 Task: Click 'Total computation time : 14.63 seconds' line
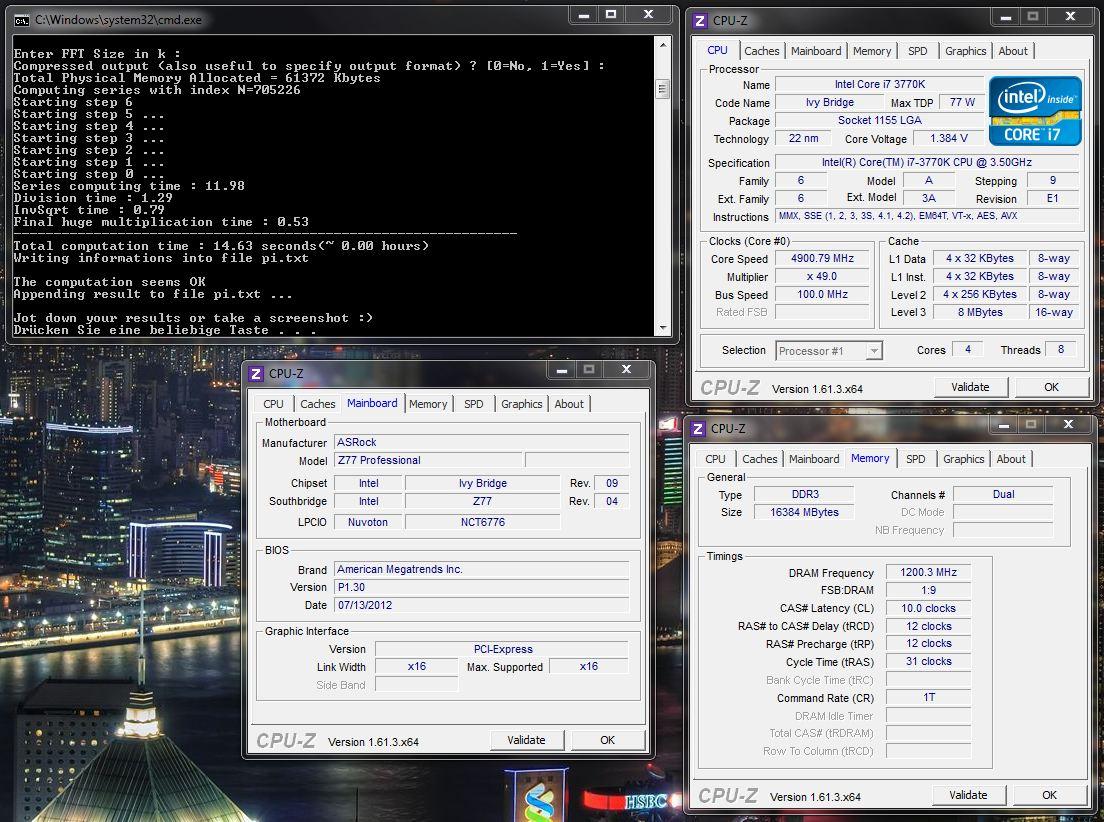click(221, 246)
